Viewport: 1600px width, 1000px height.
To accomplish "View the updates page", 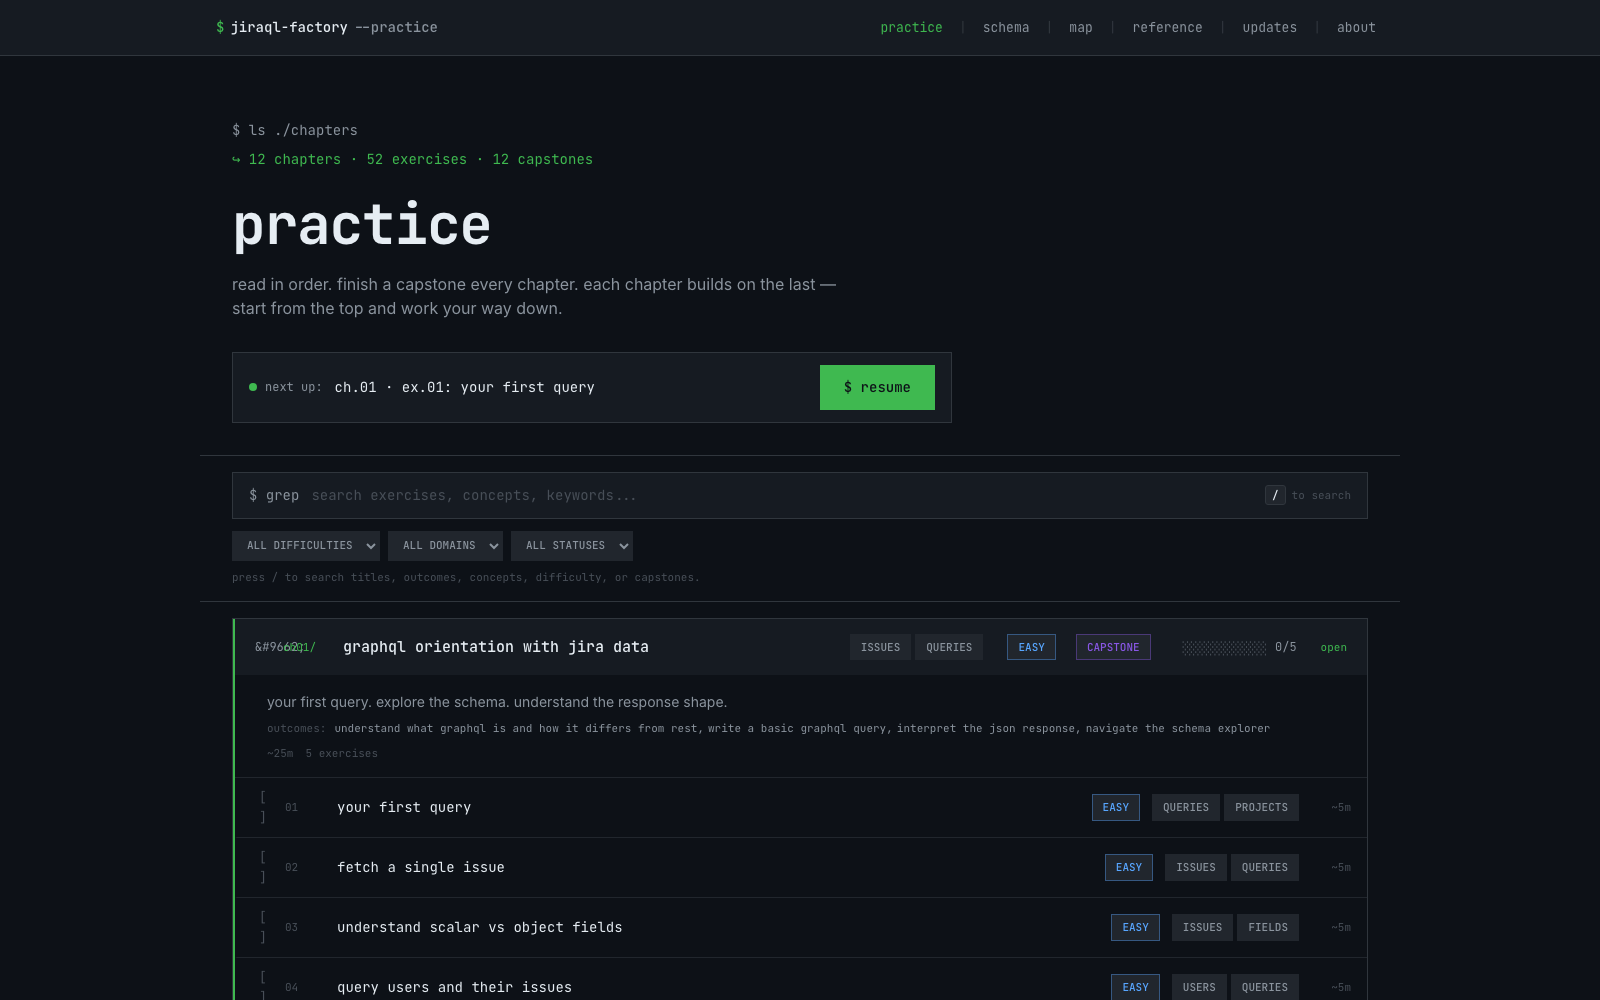I will (x=1269, y=27).
